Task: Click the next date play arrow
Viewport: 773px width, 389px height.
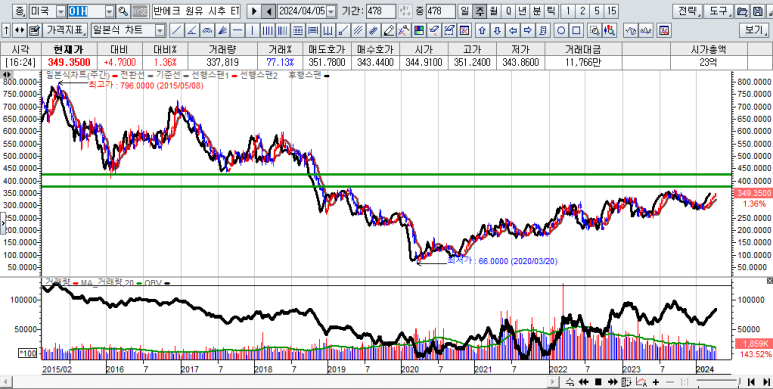Action: click(x=254, y=11)
